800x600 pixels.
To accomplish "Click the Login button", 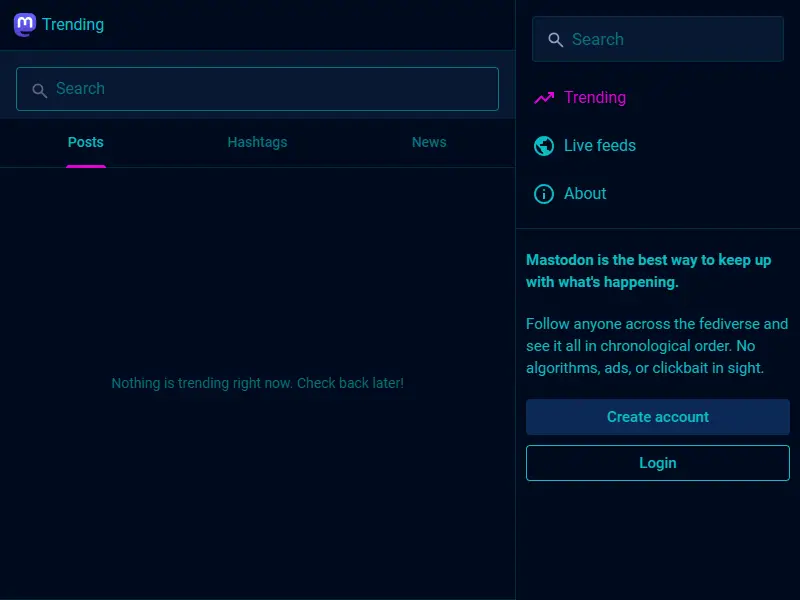I will point(658,463).
